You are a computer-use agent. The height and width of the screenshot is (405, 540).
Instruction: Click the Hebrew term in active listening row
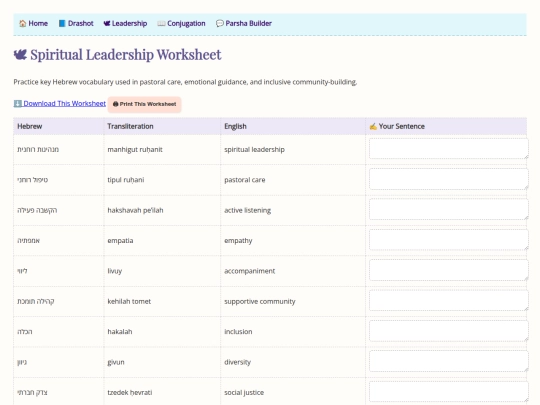click(x=37, y=210)
